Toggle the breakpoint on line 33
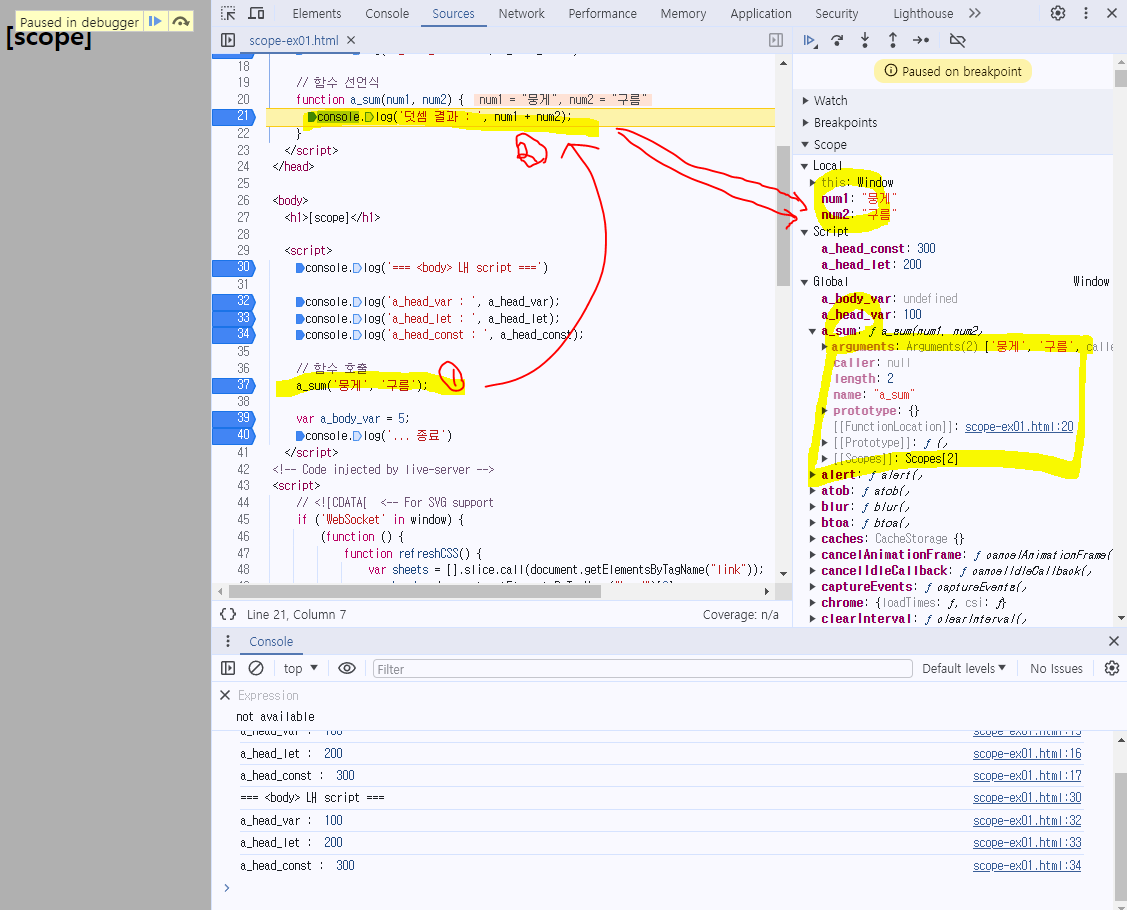The width and height of the screenshot is (1127, 910). tap(234, 318)
